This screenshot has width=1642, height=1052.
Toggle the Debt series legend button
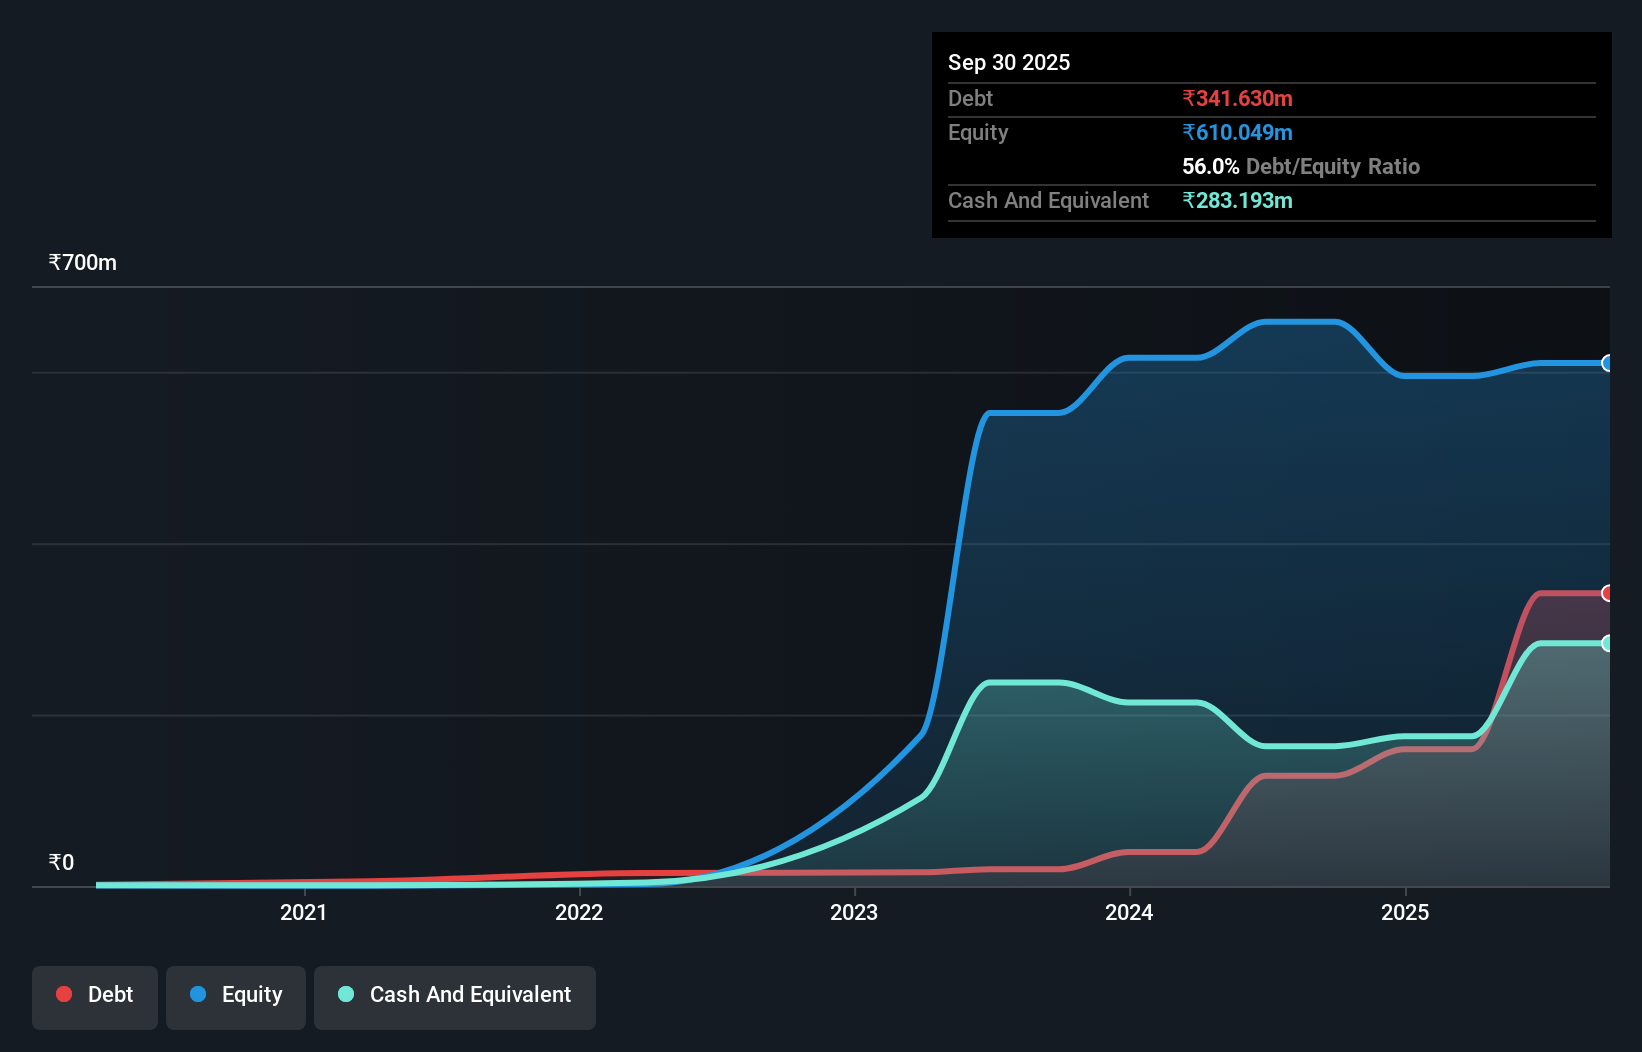point(95,997)
